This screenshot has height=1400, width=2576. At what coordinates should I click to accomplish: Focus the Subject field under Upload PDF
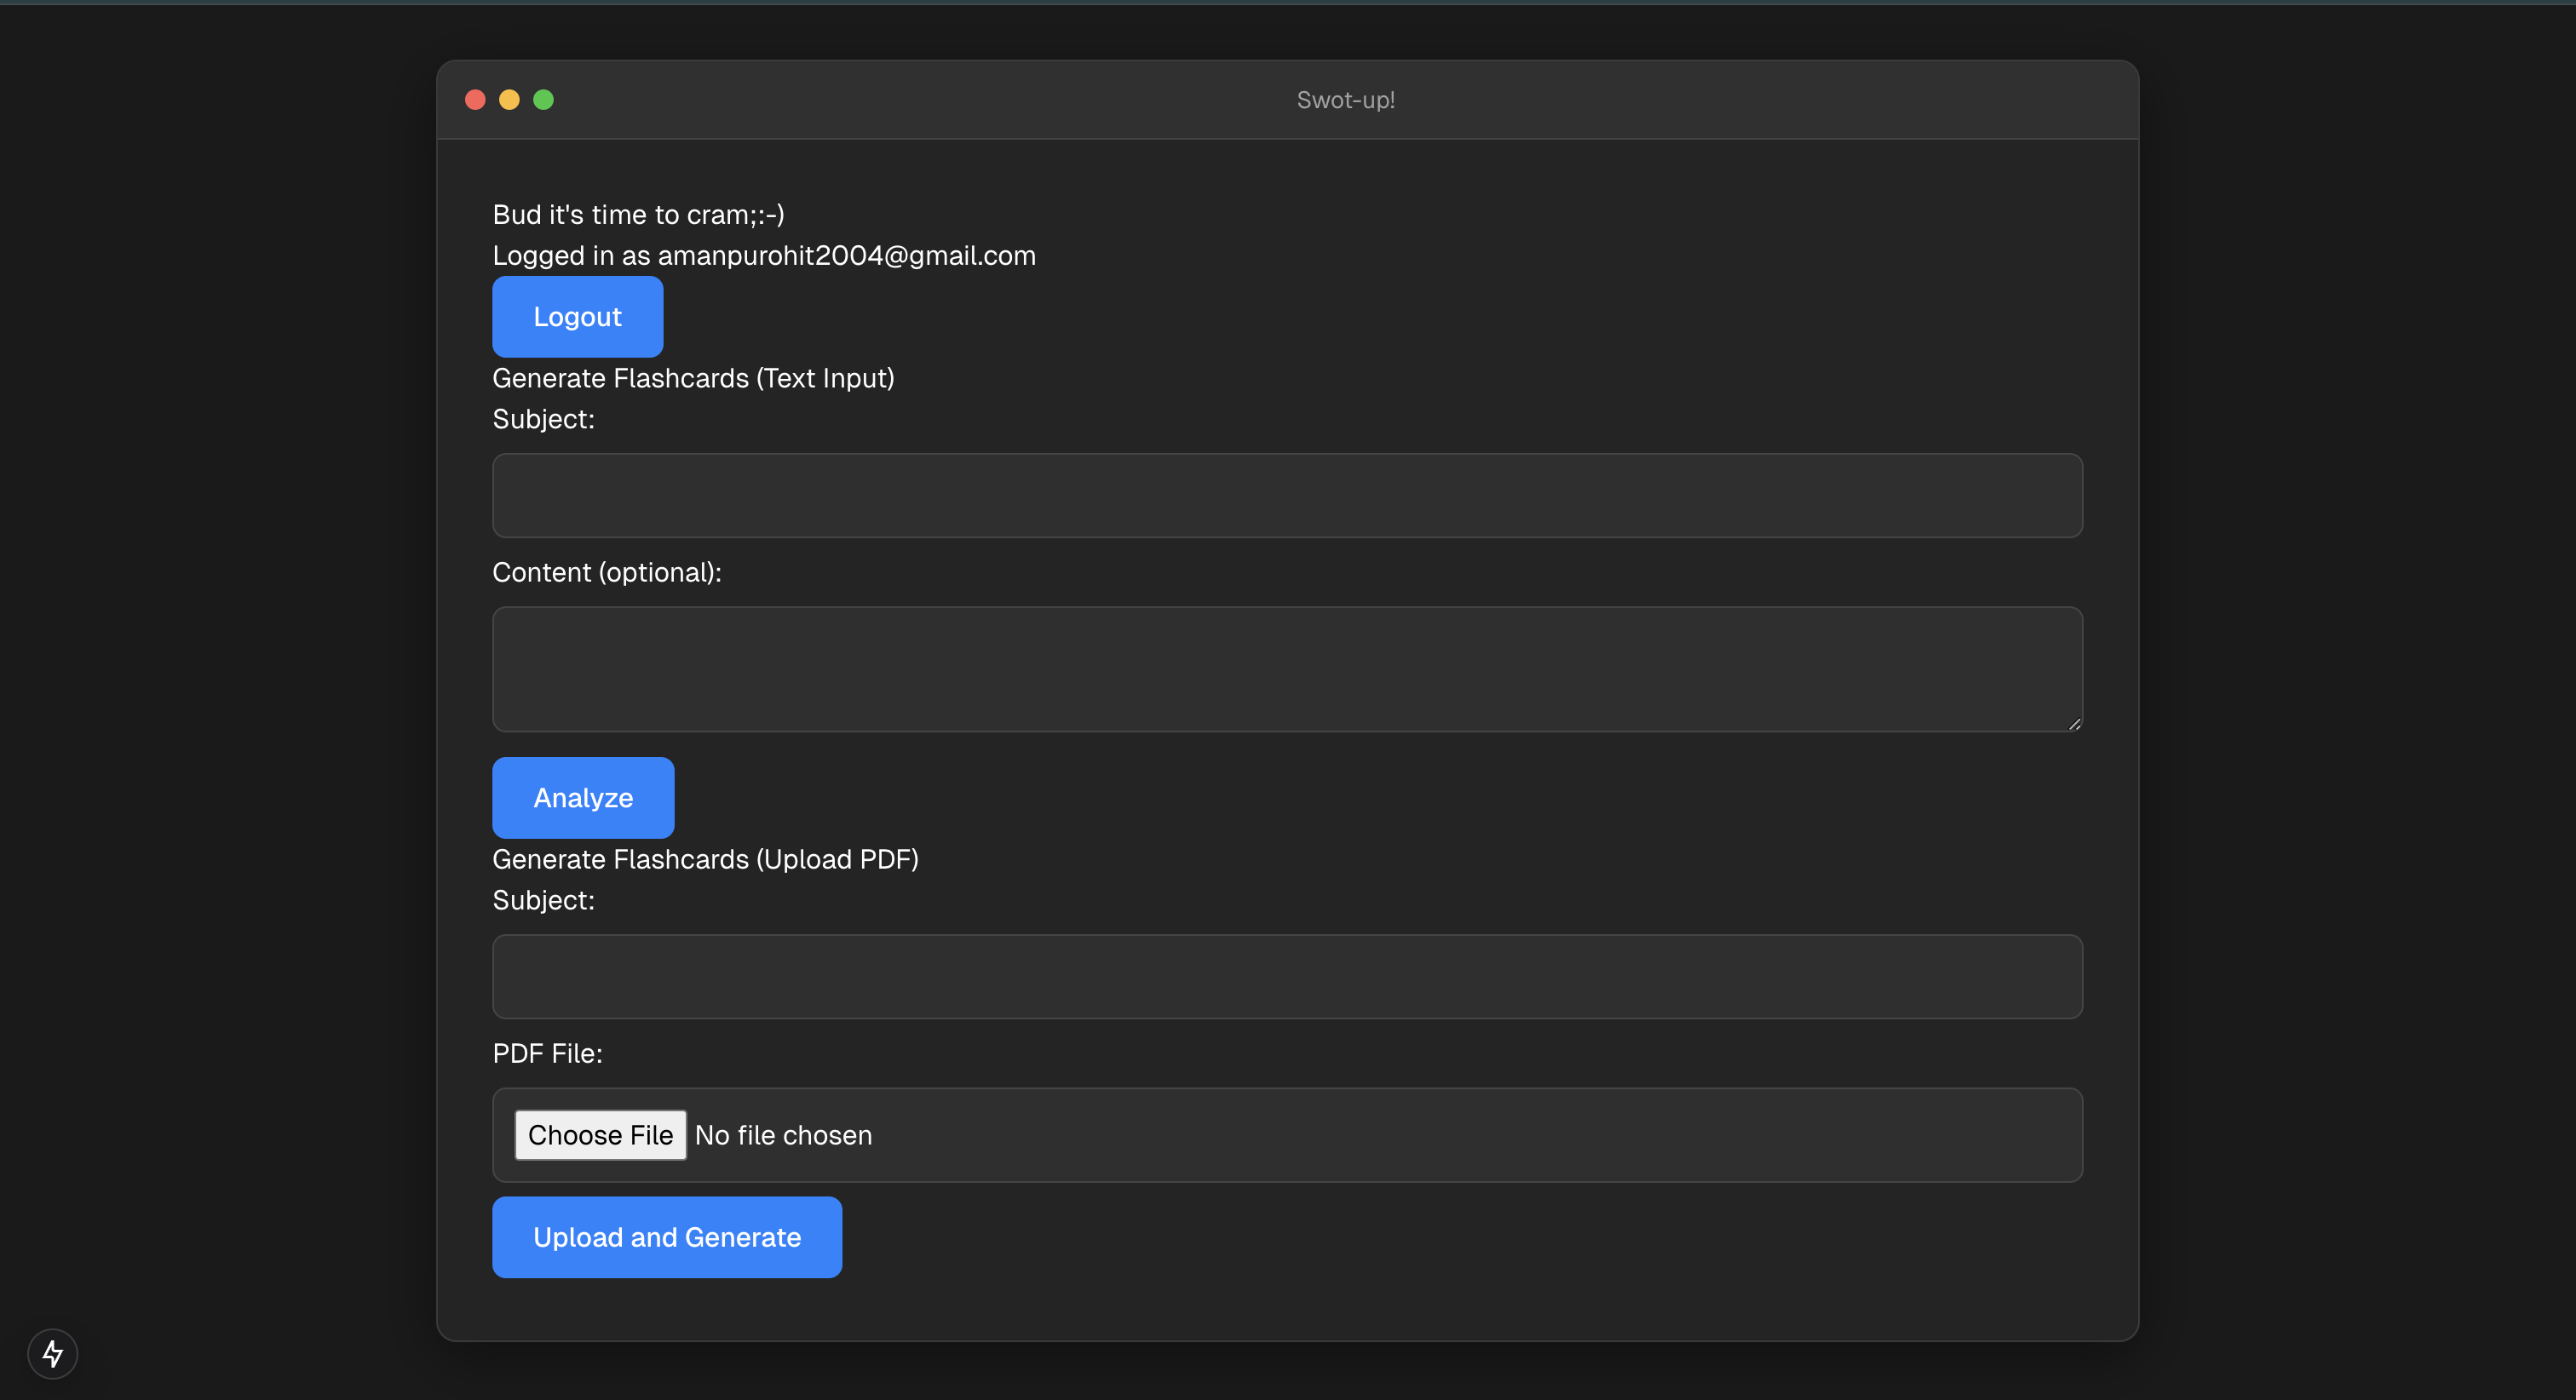[1286, 977]
